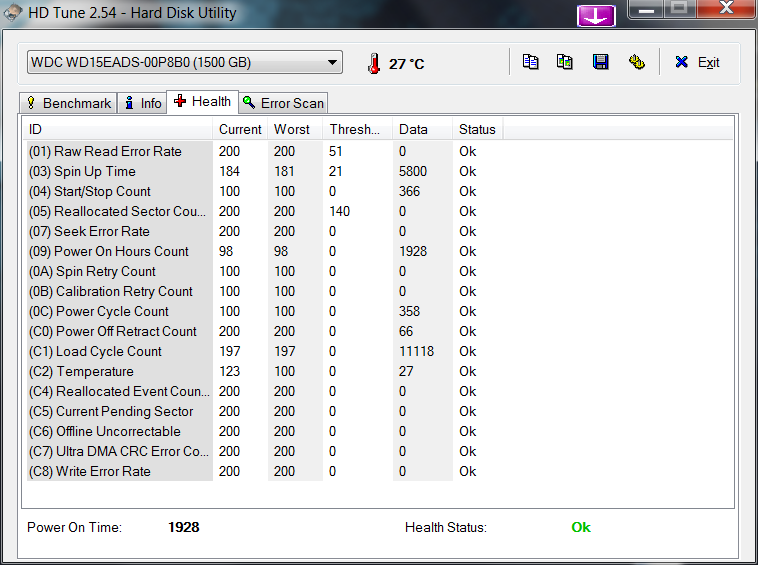
Task: Click the save screenshot floppy disk icon
Action: coord(600,62)
